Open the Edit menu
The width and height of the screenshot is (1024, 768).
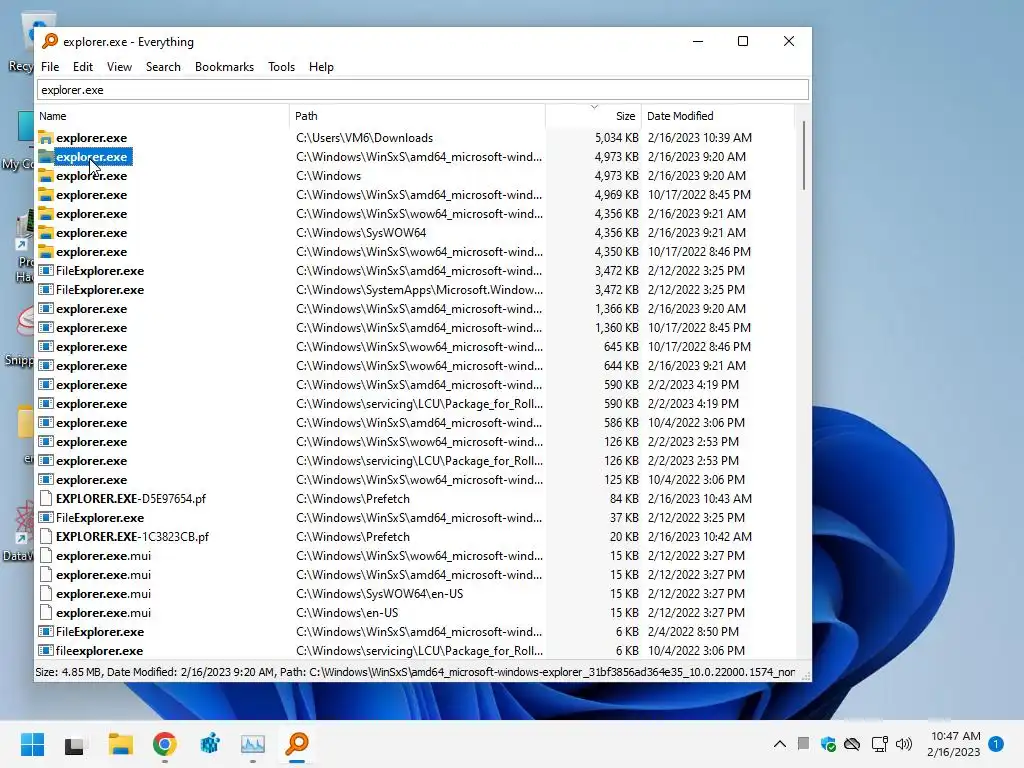point(82,67)
